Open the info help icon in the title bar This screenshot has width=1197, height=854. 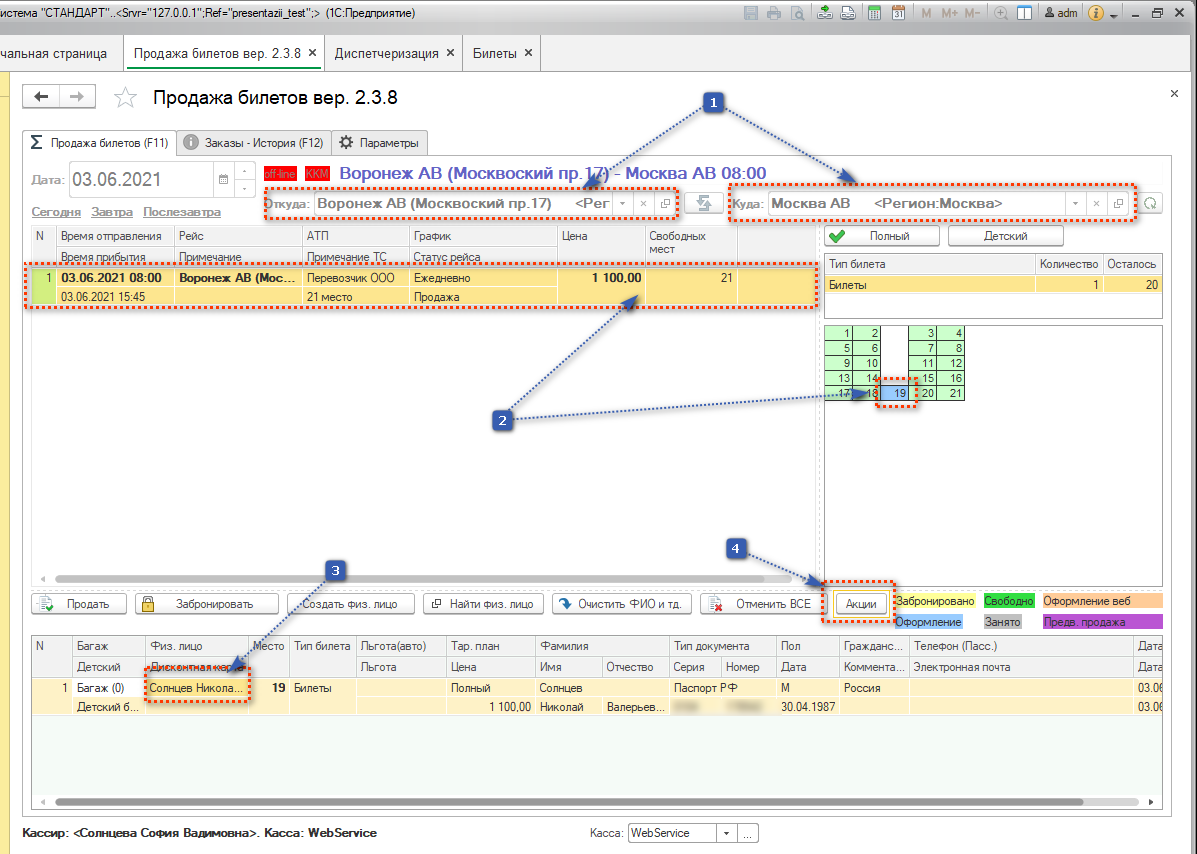pyautogui.click(x=1096, y=13)
